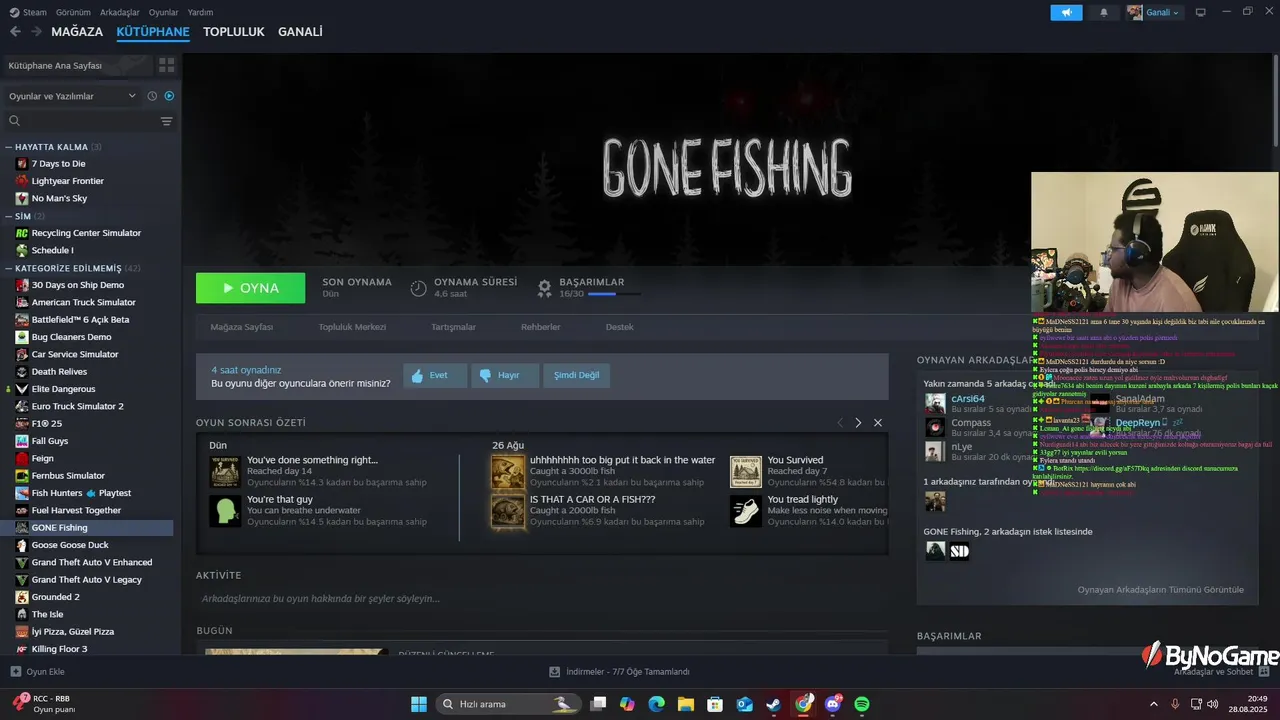Select Goose Goose Duck in library
This screenshot has height=720, width=1280.
point(70,545)
